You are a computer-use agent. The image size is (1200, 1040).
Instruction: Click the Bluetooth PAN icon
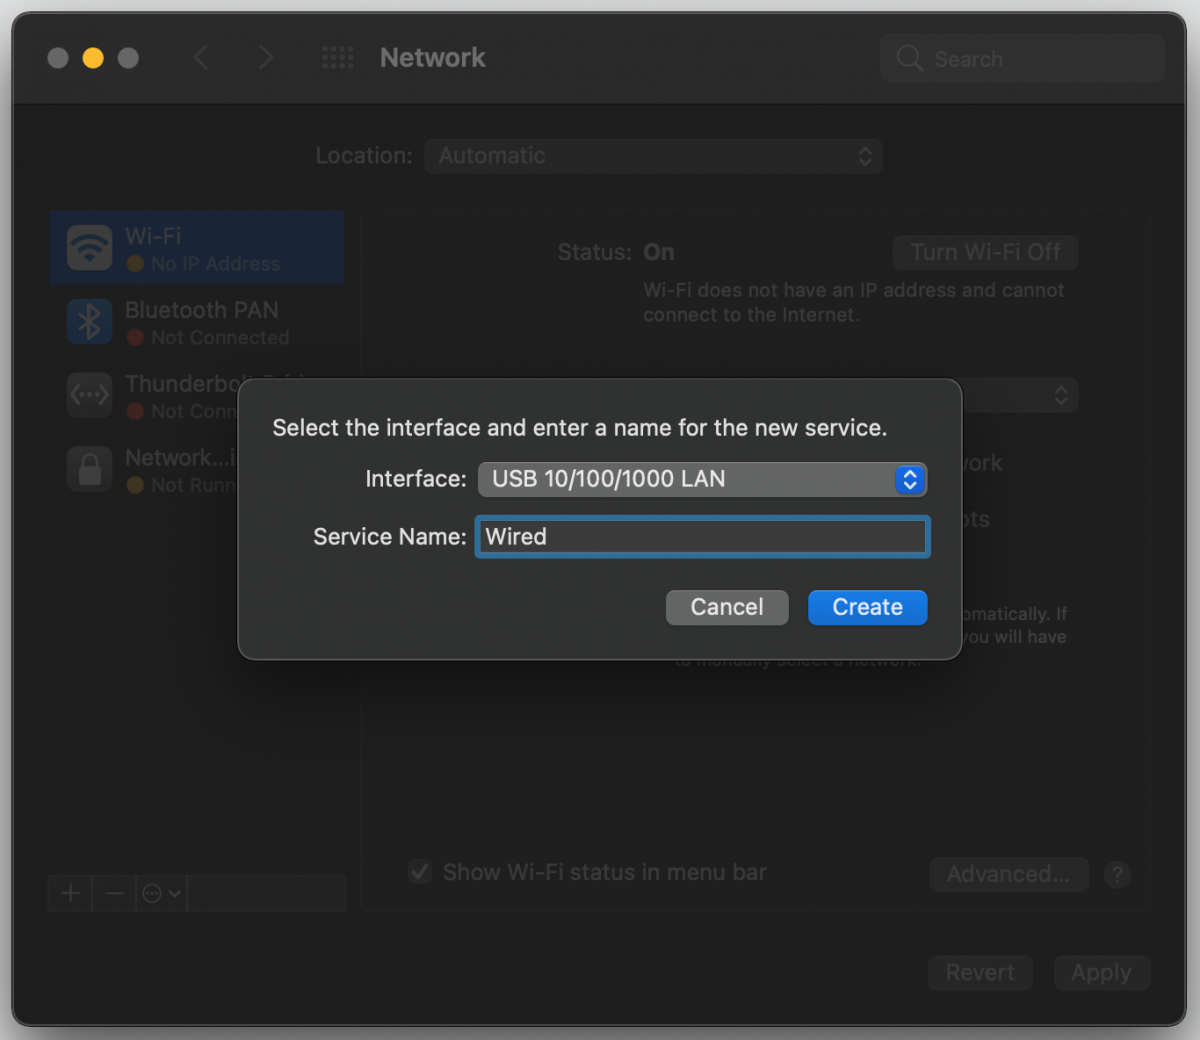tap(89, 322)
